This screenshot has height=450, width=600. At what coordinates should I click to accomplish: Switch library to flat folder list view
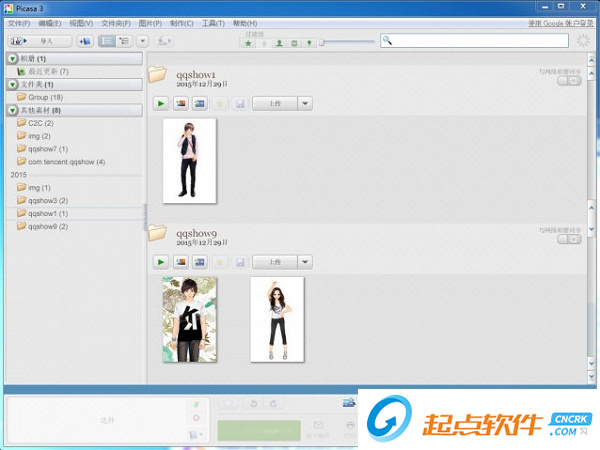(107, 41)
